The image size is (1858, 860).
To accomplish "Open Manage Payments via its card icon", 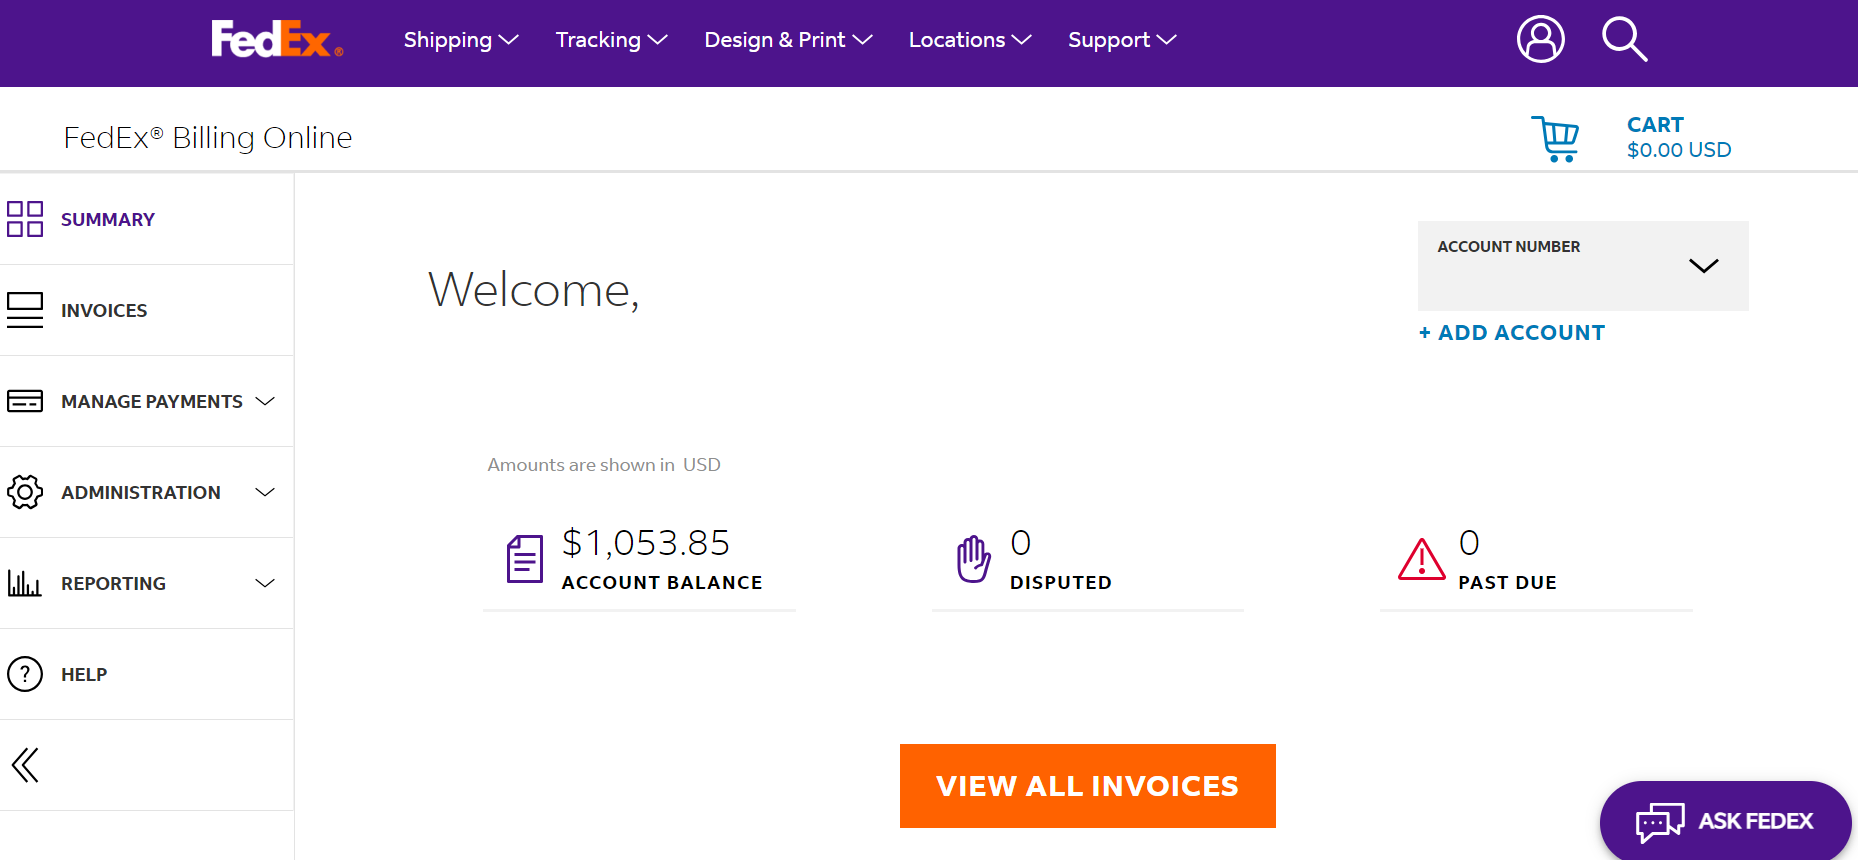I will [x=25, y=401].
